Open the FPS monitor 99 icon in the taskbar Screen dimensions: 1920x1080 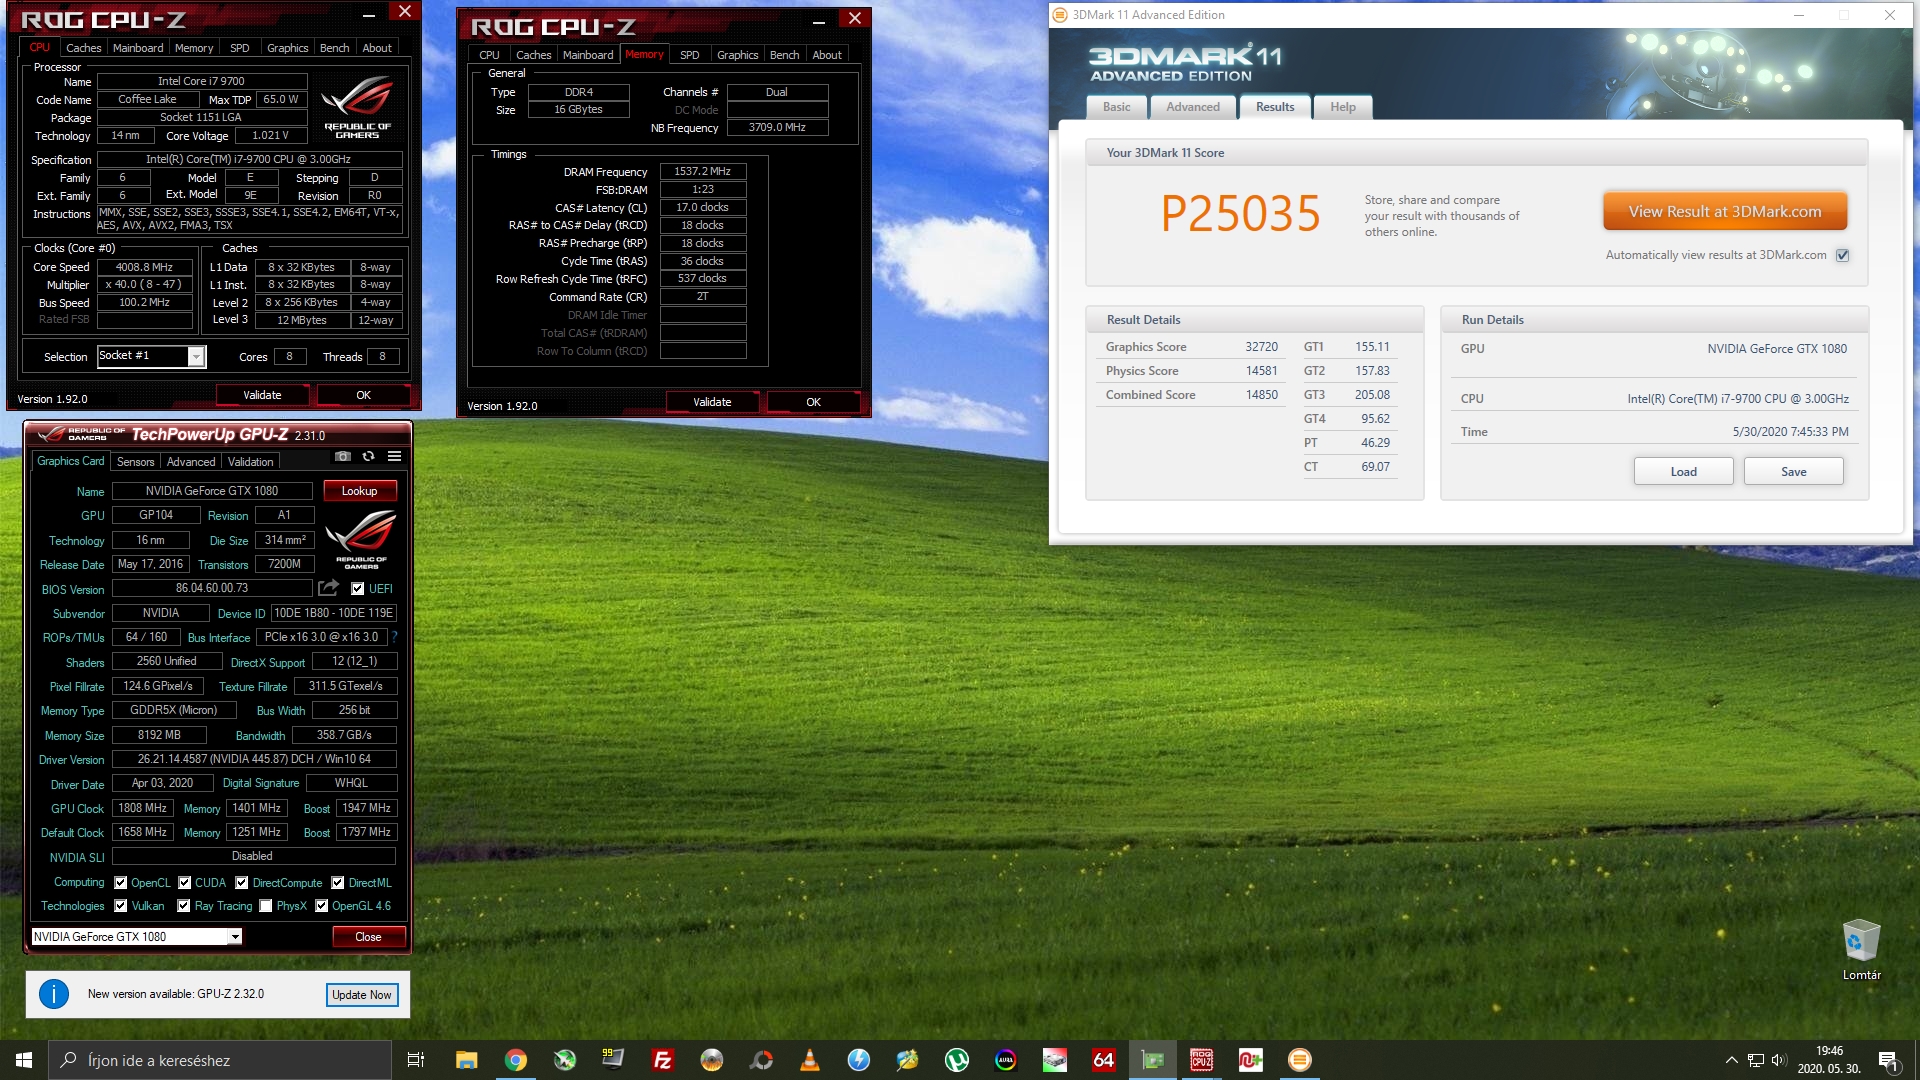coord(614,1060)
